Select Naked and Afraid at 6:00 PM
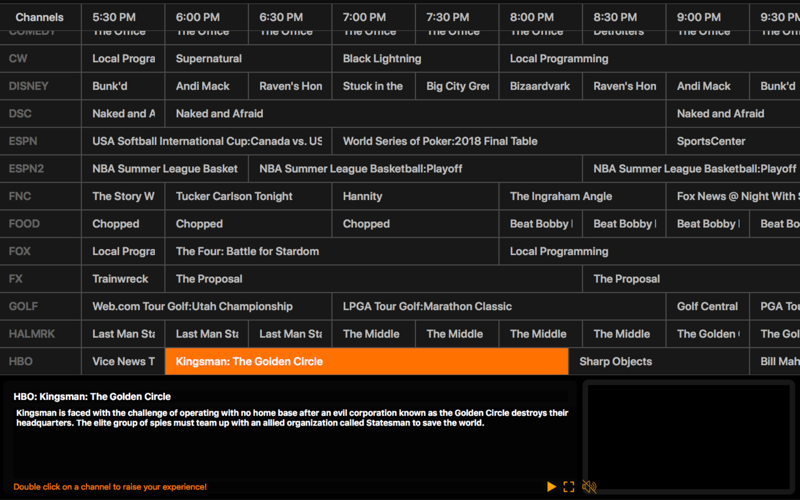The height and width of the screenshot is (500, 800). coord(415,113)
